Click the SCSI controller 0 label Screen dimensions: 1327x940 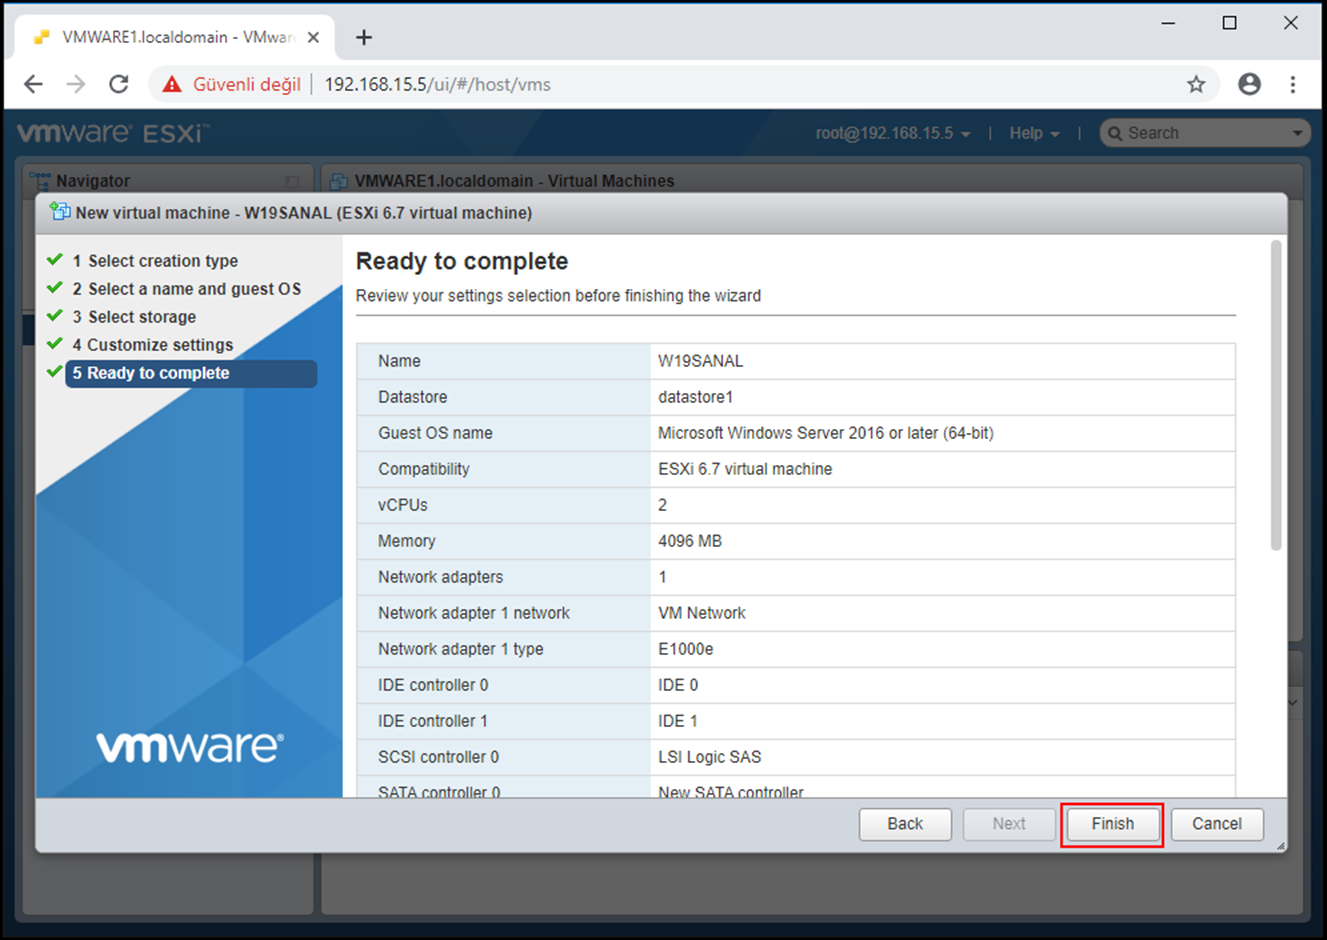pyautogui.click(x=438, y=757)
